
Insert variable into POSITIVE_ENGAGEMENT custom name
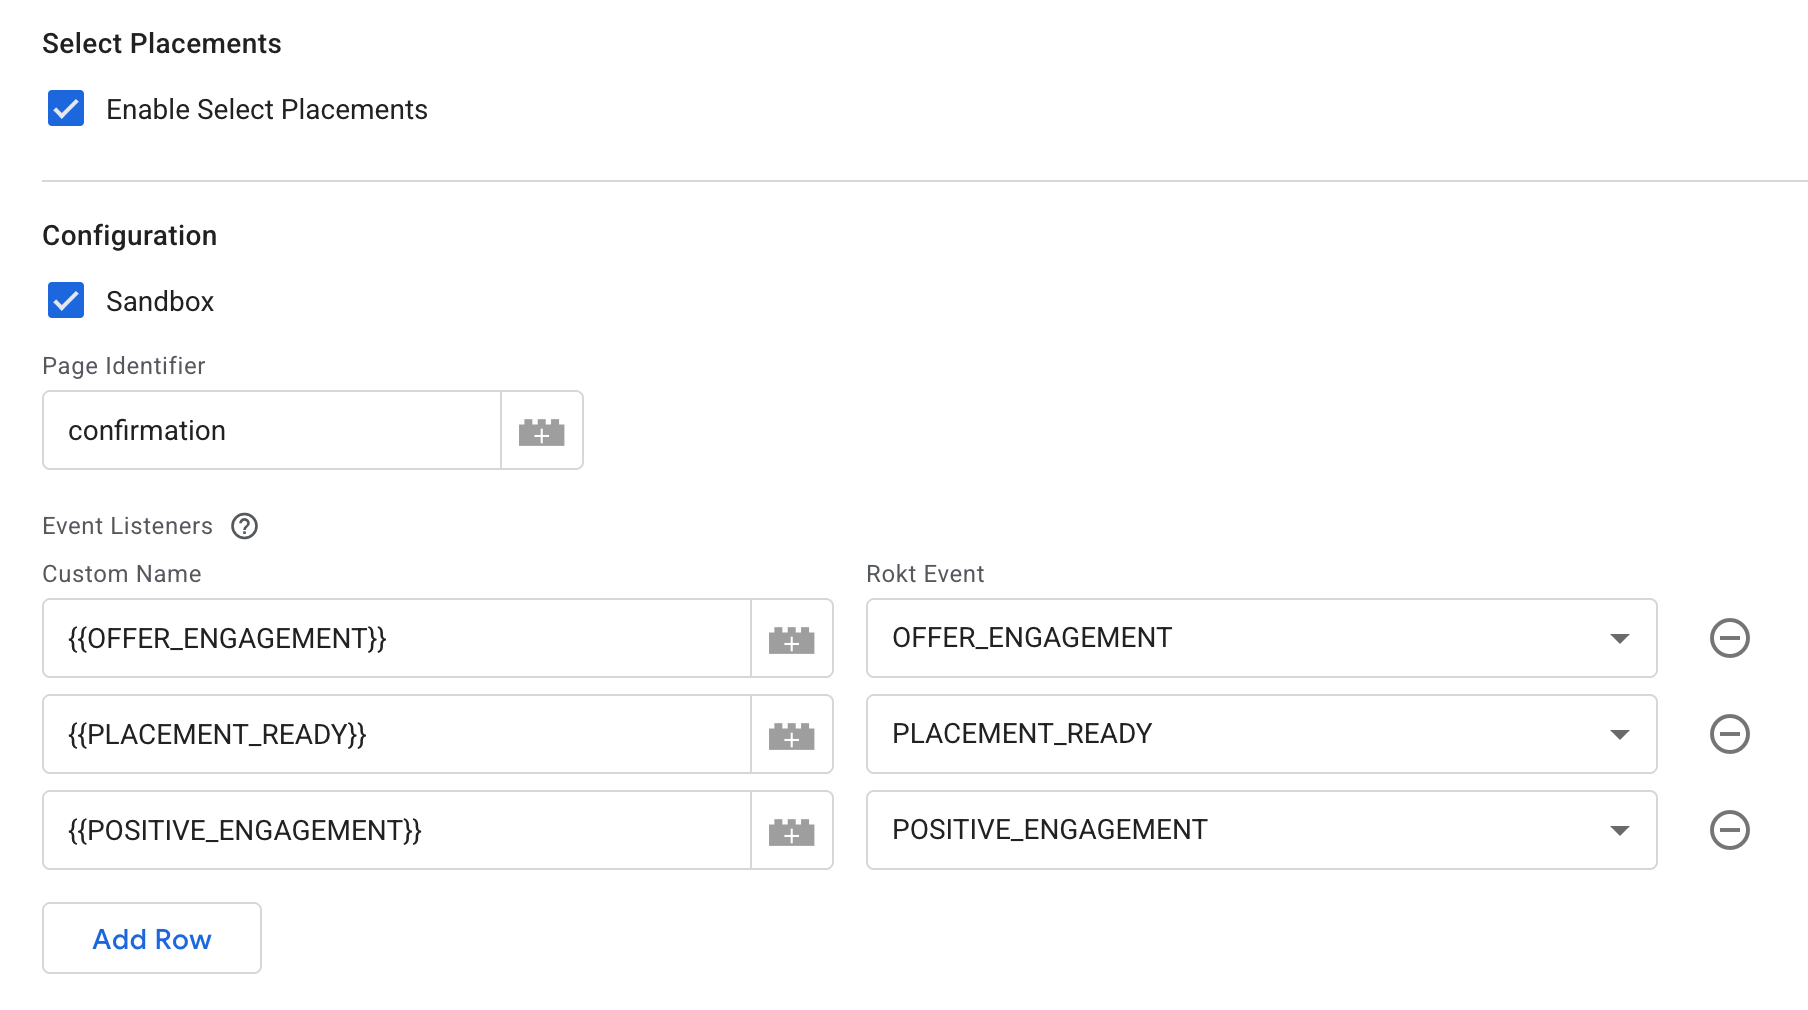pos(791,830)
